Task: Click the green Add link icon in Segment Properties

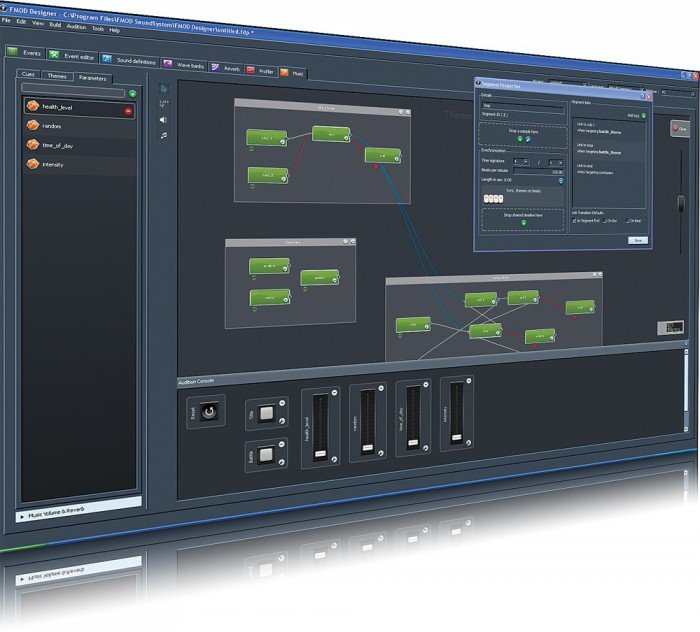Action: coord(643,116)
